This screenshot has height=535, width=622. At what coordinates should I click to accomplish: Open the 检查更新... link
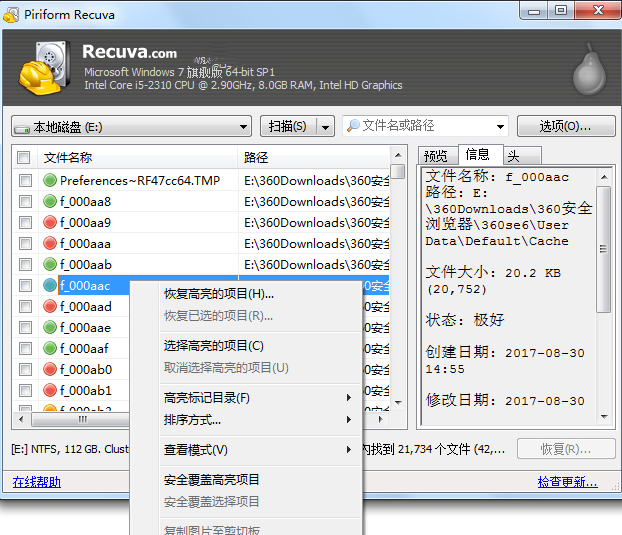tap(567, 482)
